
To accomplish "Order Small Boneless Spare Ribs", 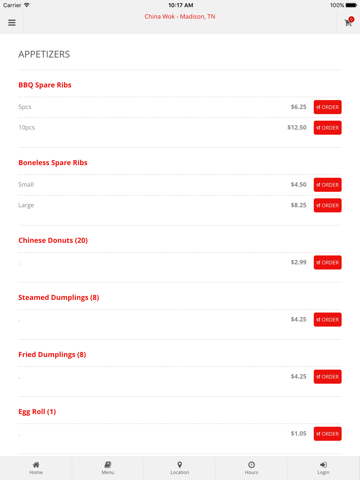I will click(327, 185).
